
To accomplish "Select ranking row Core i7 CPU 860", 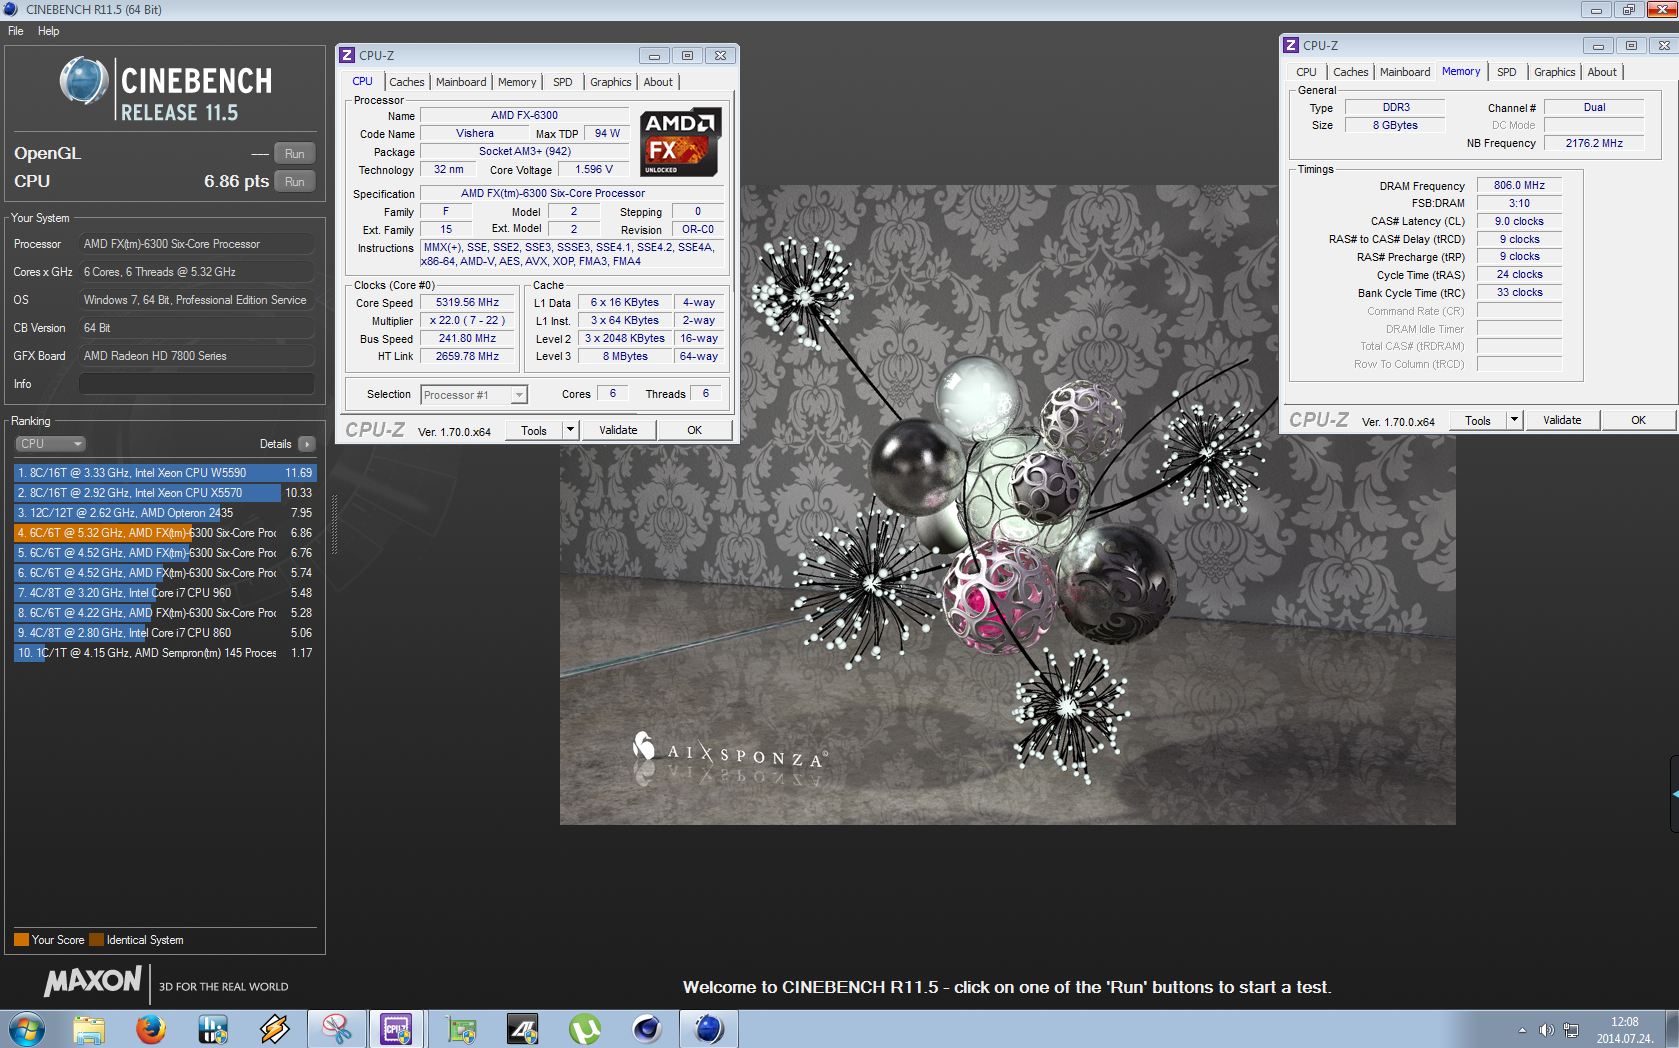I will (x=165, y=633).
